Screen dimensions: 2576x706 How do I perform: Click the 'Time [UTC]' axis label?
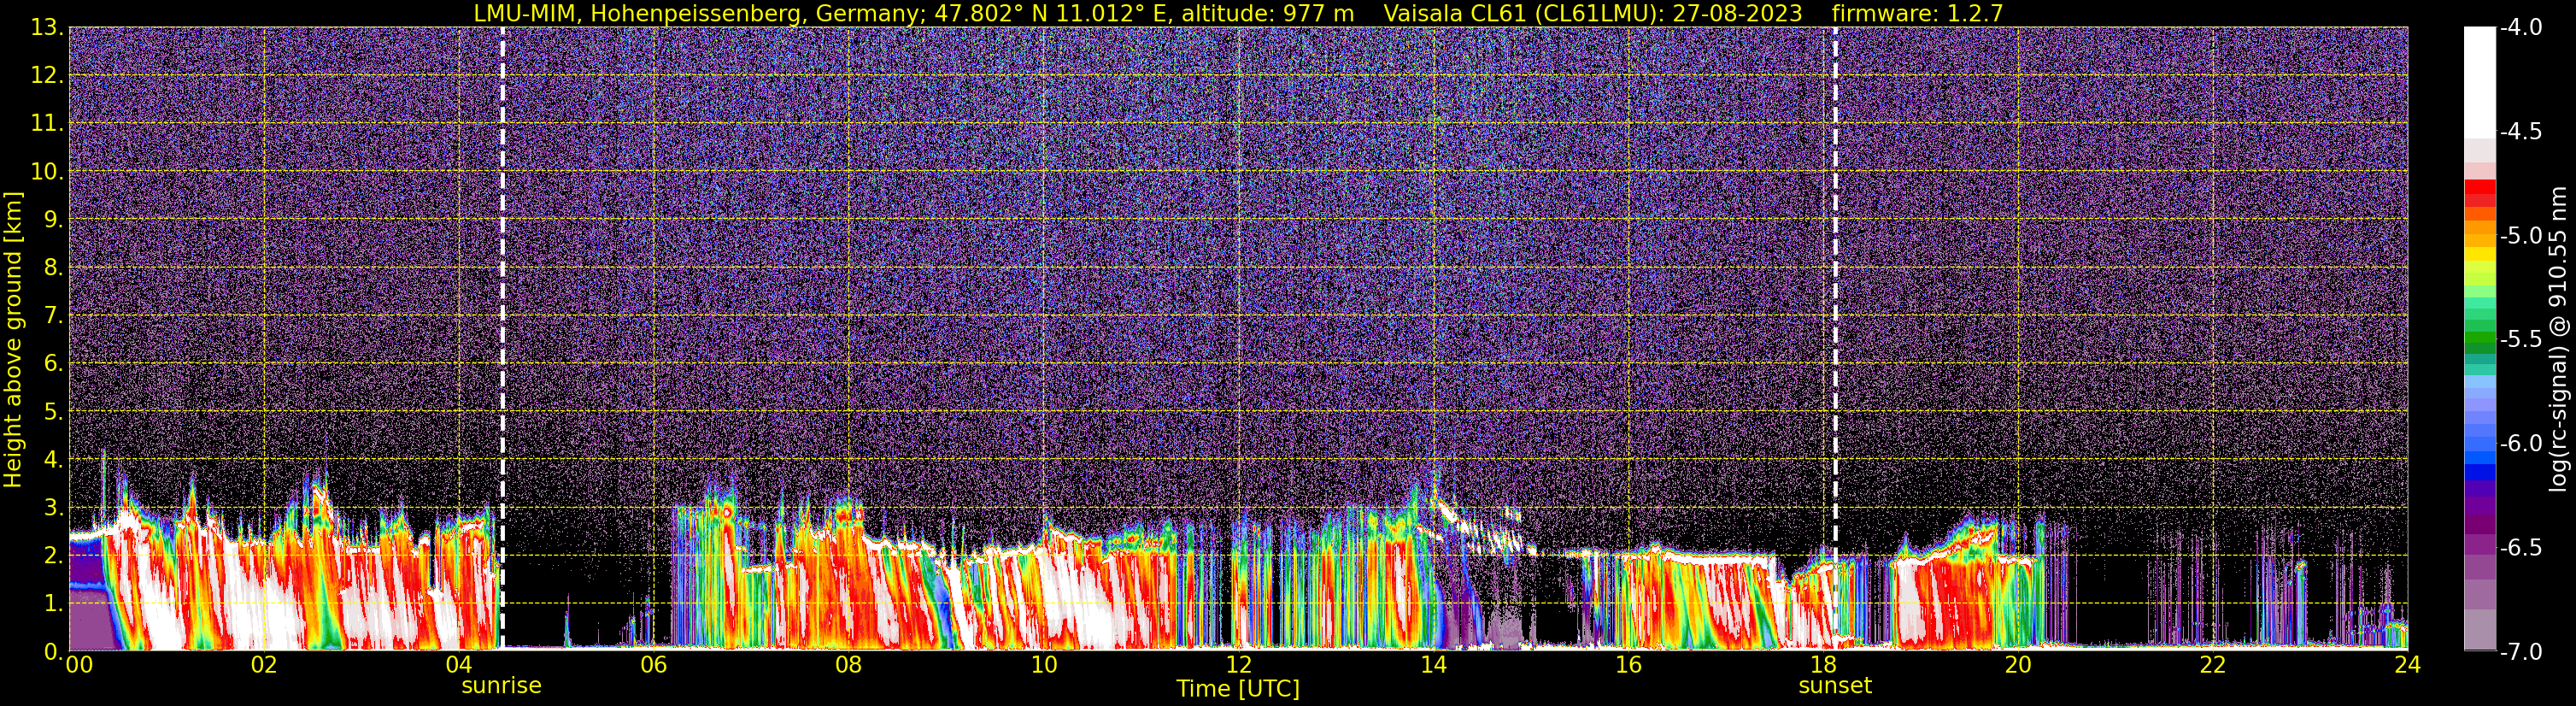pos(1238,688)
